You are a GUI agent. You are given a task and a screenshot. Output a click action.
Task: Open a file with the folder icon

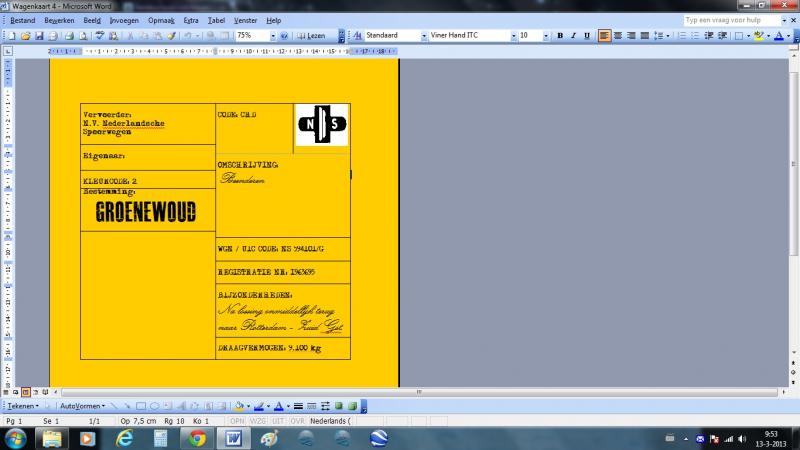coord(26,36)
